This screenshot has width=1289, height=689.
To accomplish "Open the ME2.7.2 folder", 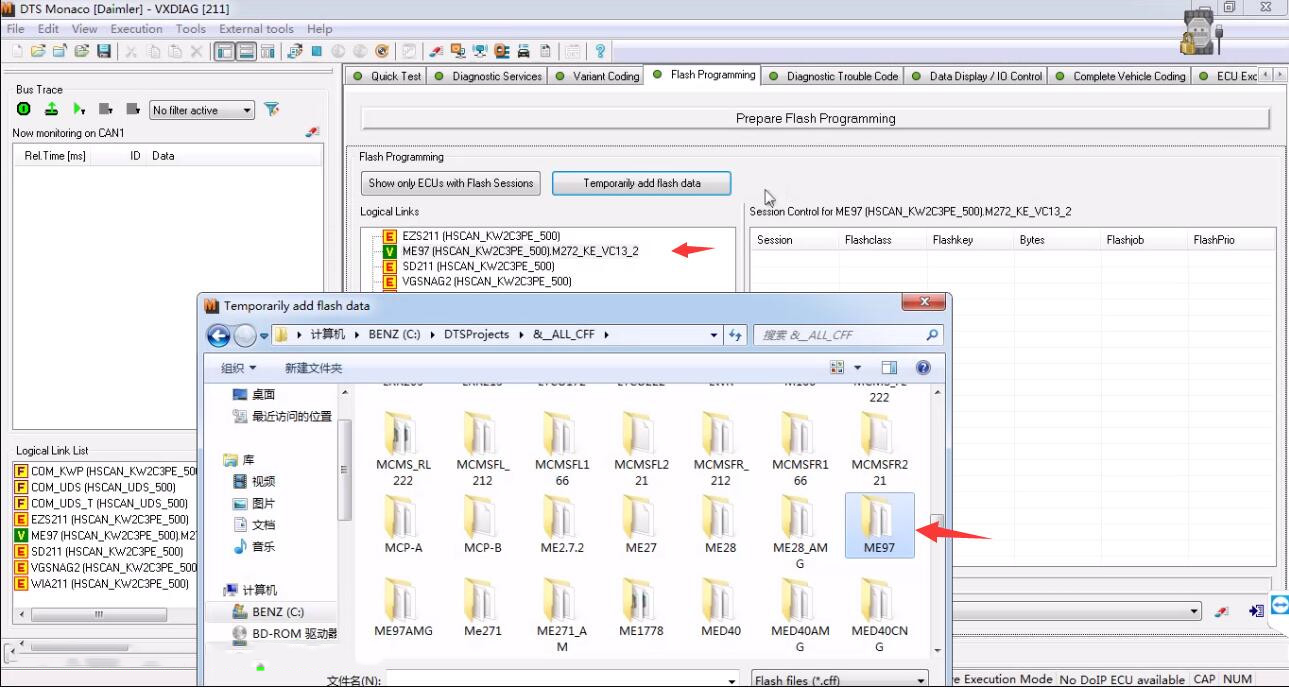I will click(x=562, y=524).
